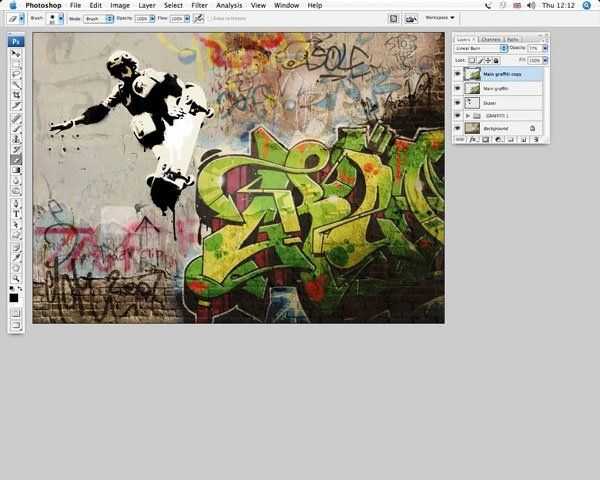Image resolution: width=600 pixels, height=480 pixels.
Task: Switch to the Channels tab
Action: (x=491, y=39)
